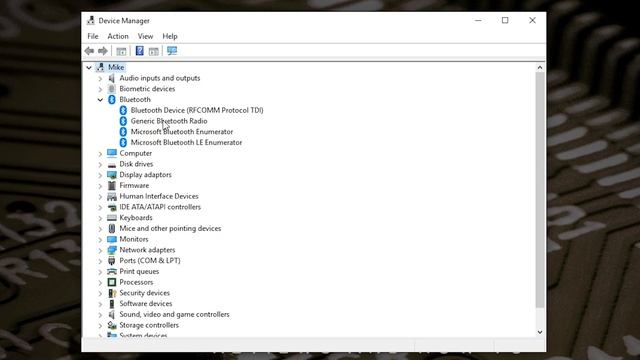Click the icon beside Bluetooth Device (RFCOMM Protocol TDI)
The image size is (640, 360).
tap(123, 110)
